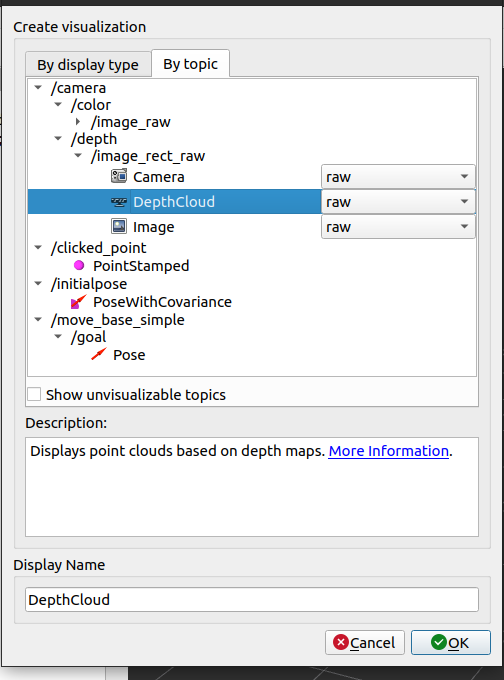Collapse the /depth tree node

[x=58, y=139]
